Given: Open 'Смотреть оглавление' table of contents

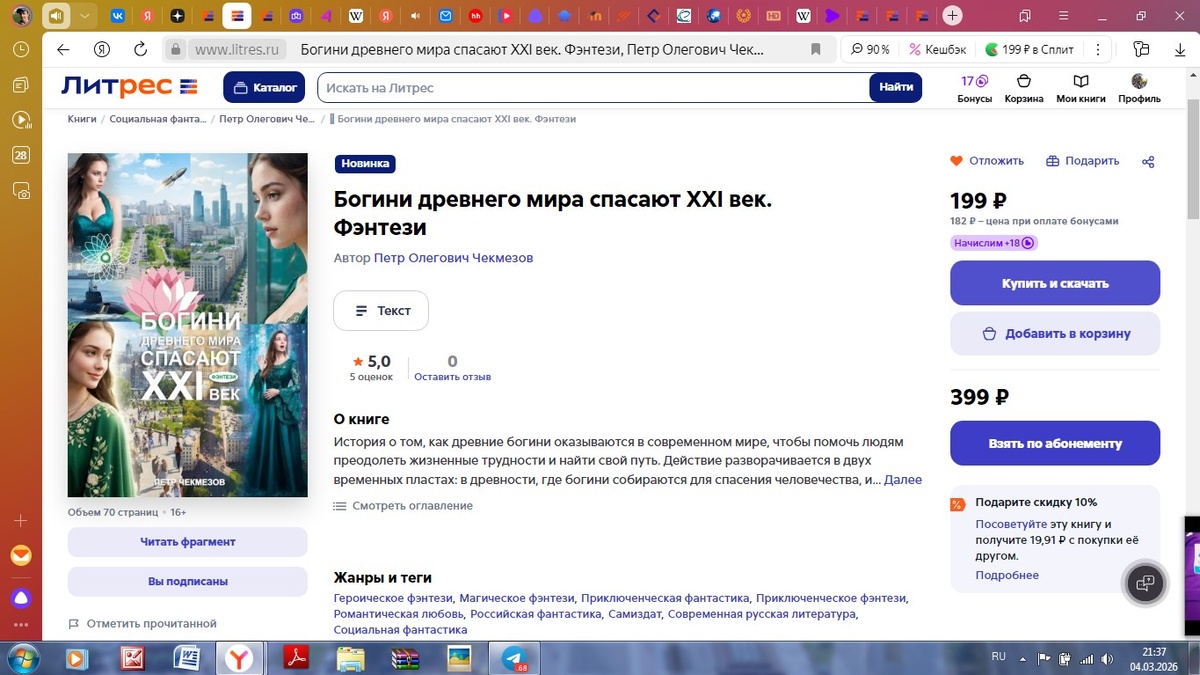Looking at the screenshot, I should tap(403, 506).
